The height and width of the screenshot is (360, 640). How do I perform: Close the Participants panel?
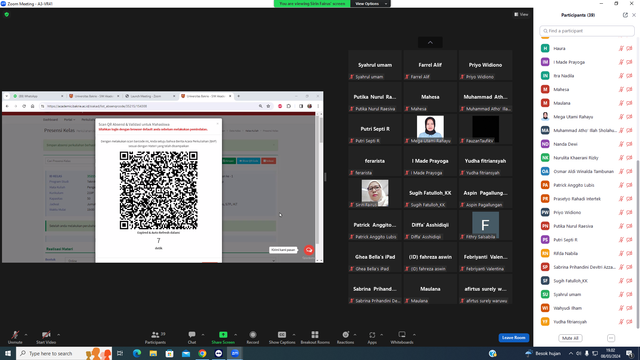pyautogui.click(x=634, y=15)
